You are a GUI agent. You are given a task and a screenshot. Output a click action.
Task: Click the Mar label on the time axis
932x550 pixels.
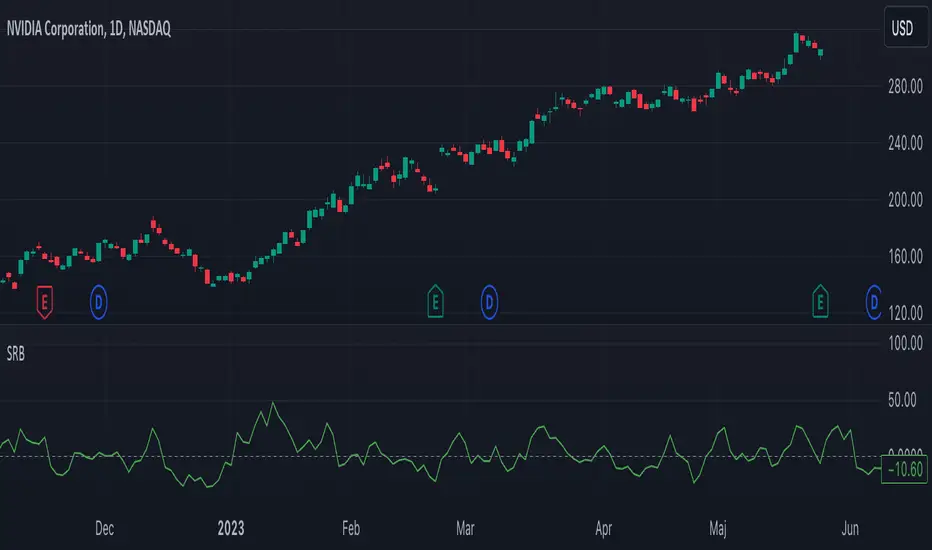point(465,529)
